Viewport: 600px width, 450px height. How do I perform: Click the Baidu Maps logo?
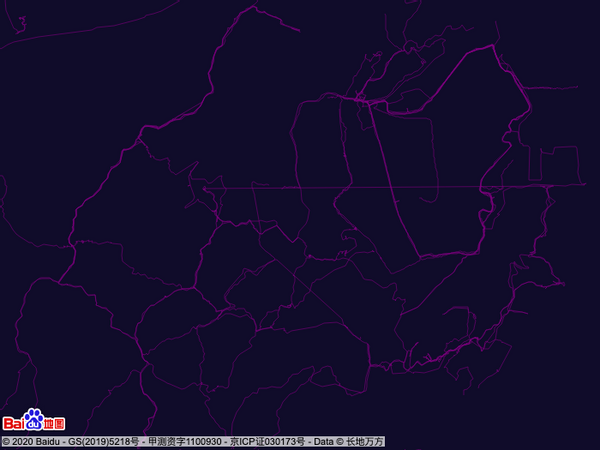click(x=34, y=420)
